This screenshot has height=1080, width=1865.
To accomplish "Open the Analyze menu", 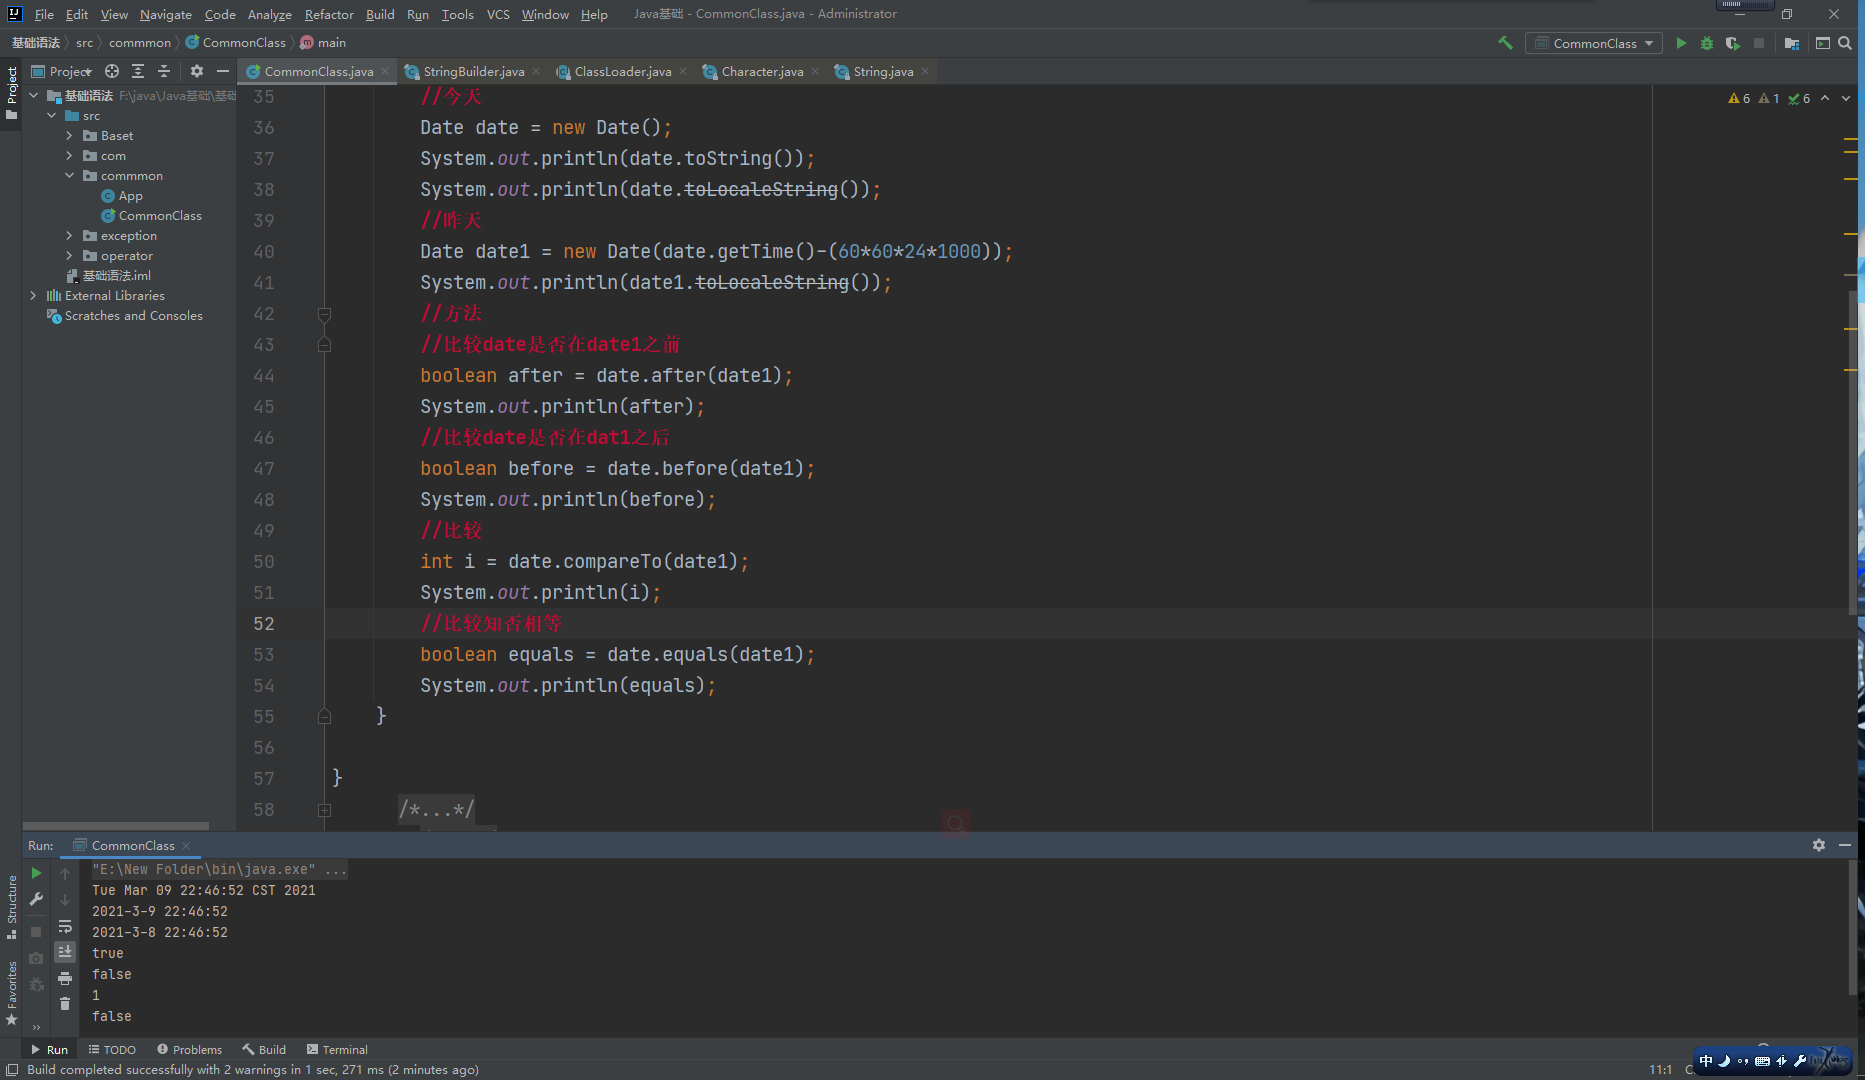I will [269, 14].
